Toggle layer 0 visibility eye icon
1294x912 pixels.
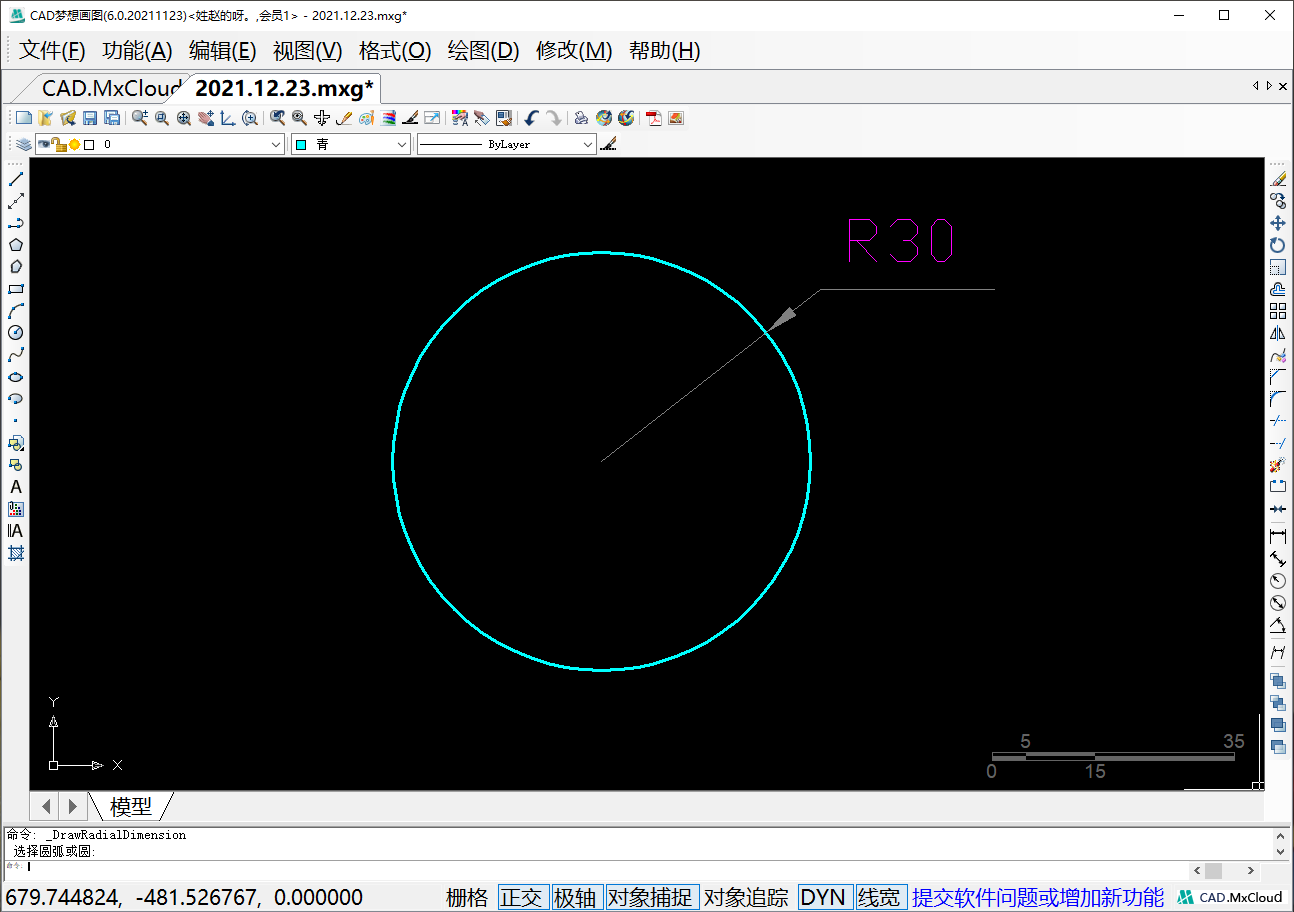point(44,145)
